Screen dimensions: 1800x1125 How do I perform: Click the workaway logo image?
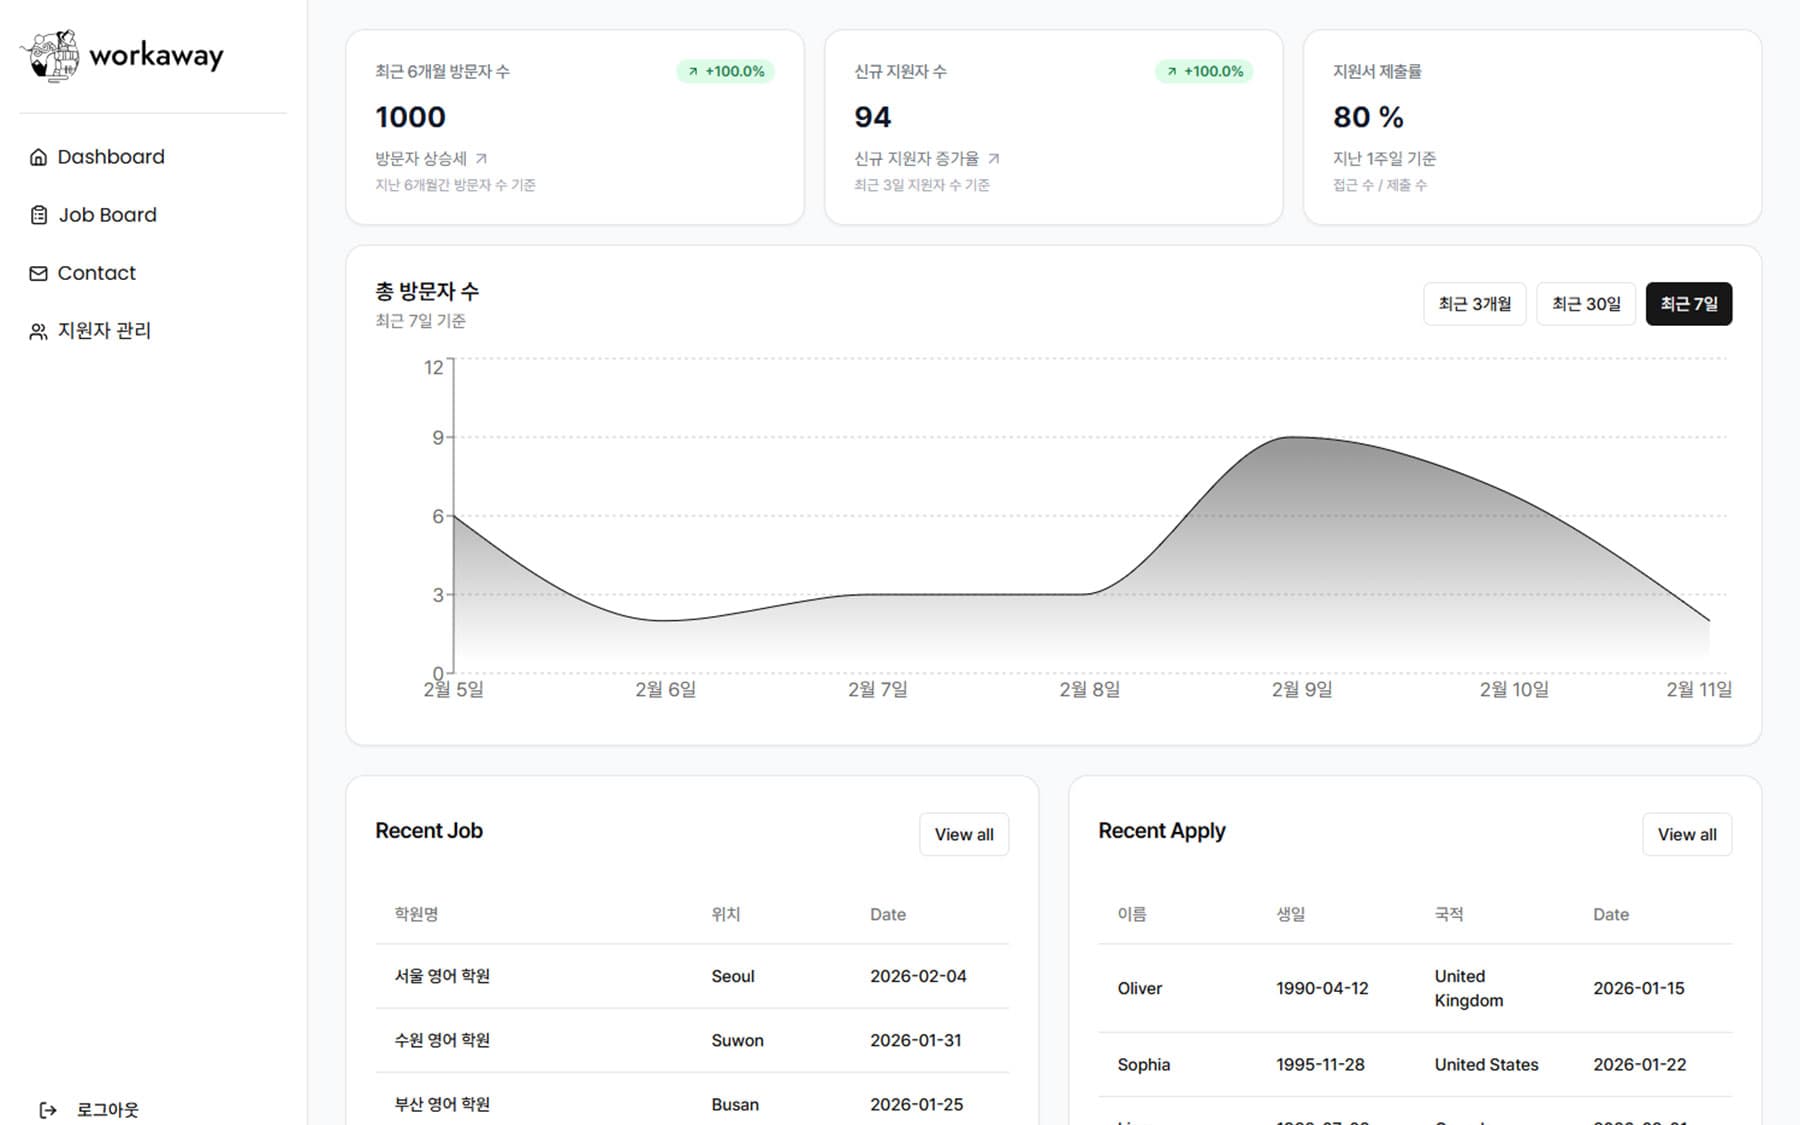point(52,55)
